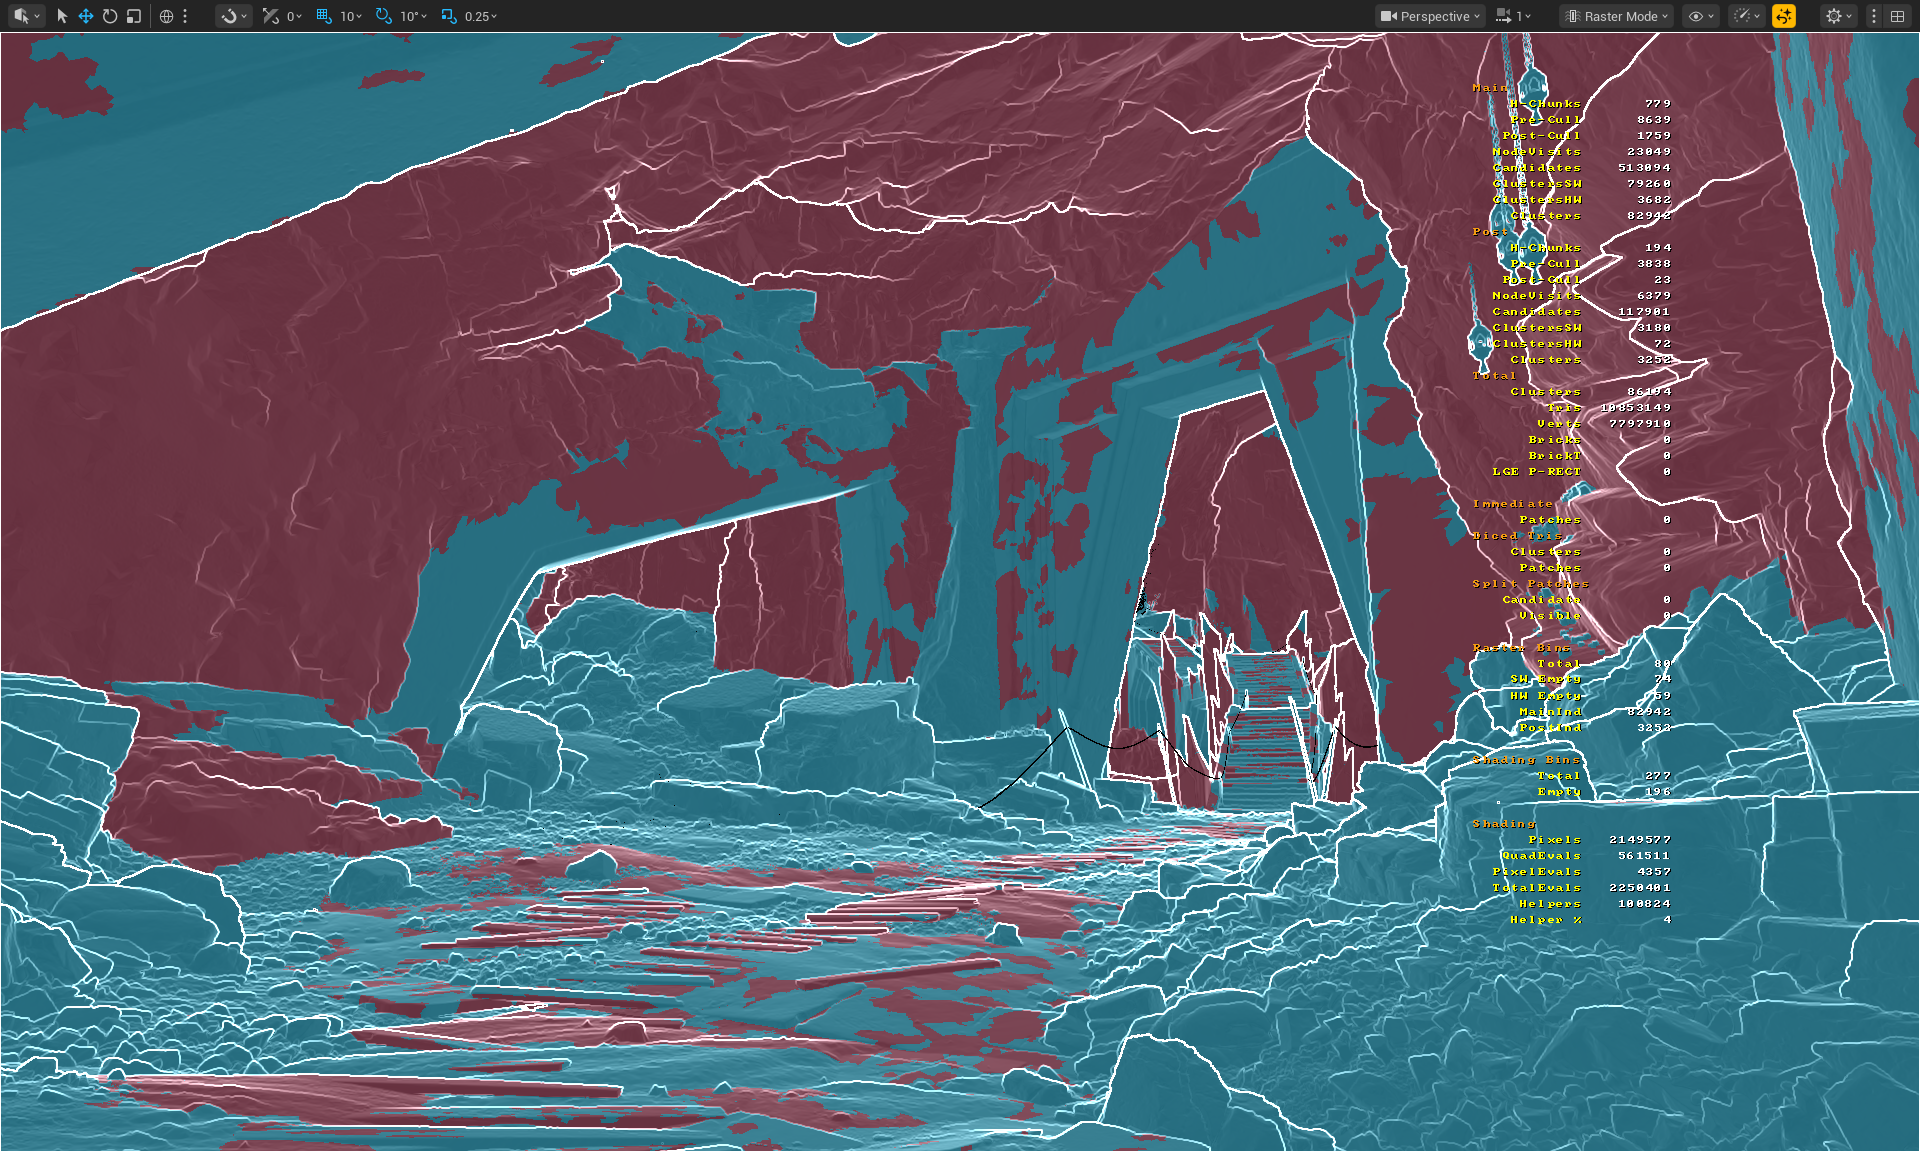Open the viewport layout grid icon
The image size is (1920, 1152).
1897,16
